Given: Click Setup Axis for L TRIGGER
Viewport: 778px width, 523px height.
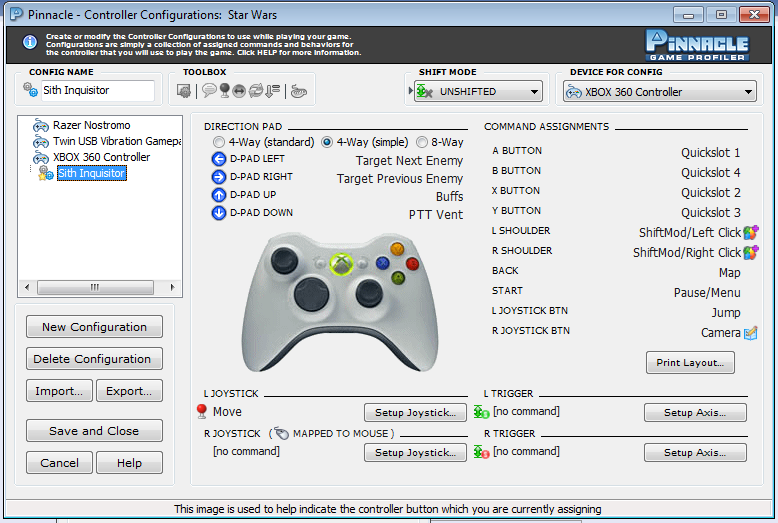Looking at the screenshot, I should [x=695, y=412].
